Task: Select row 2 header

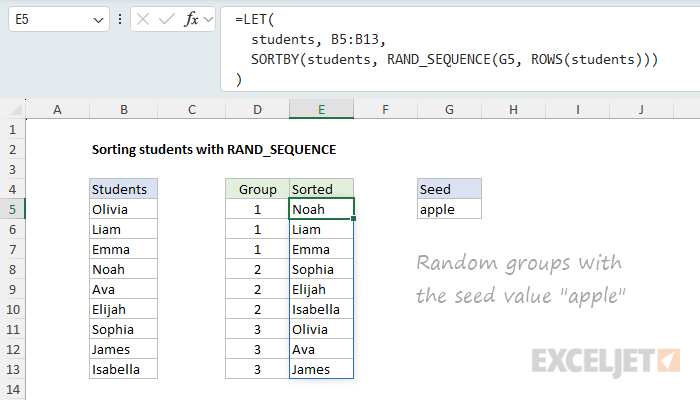Action: coord(12,149)
